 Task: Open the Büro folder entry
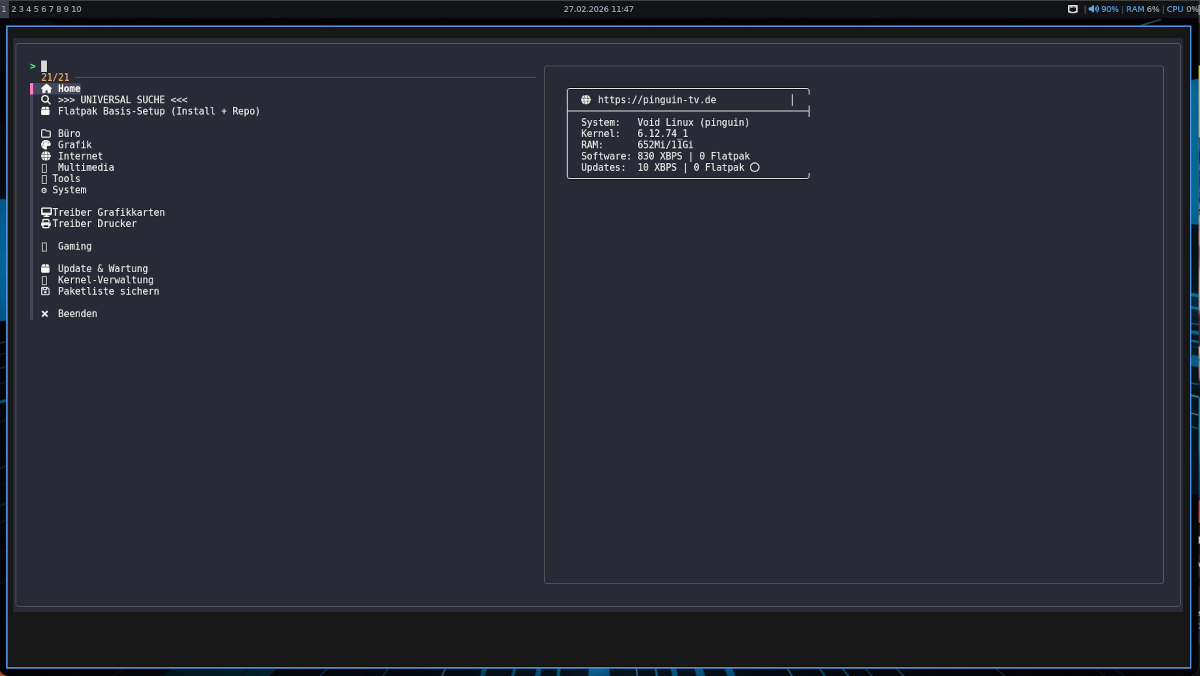[67, 133]
